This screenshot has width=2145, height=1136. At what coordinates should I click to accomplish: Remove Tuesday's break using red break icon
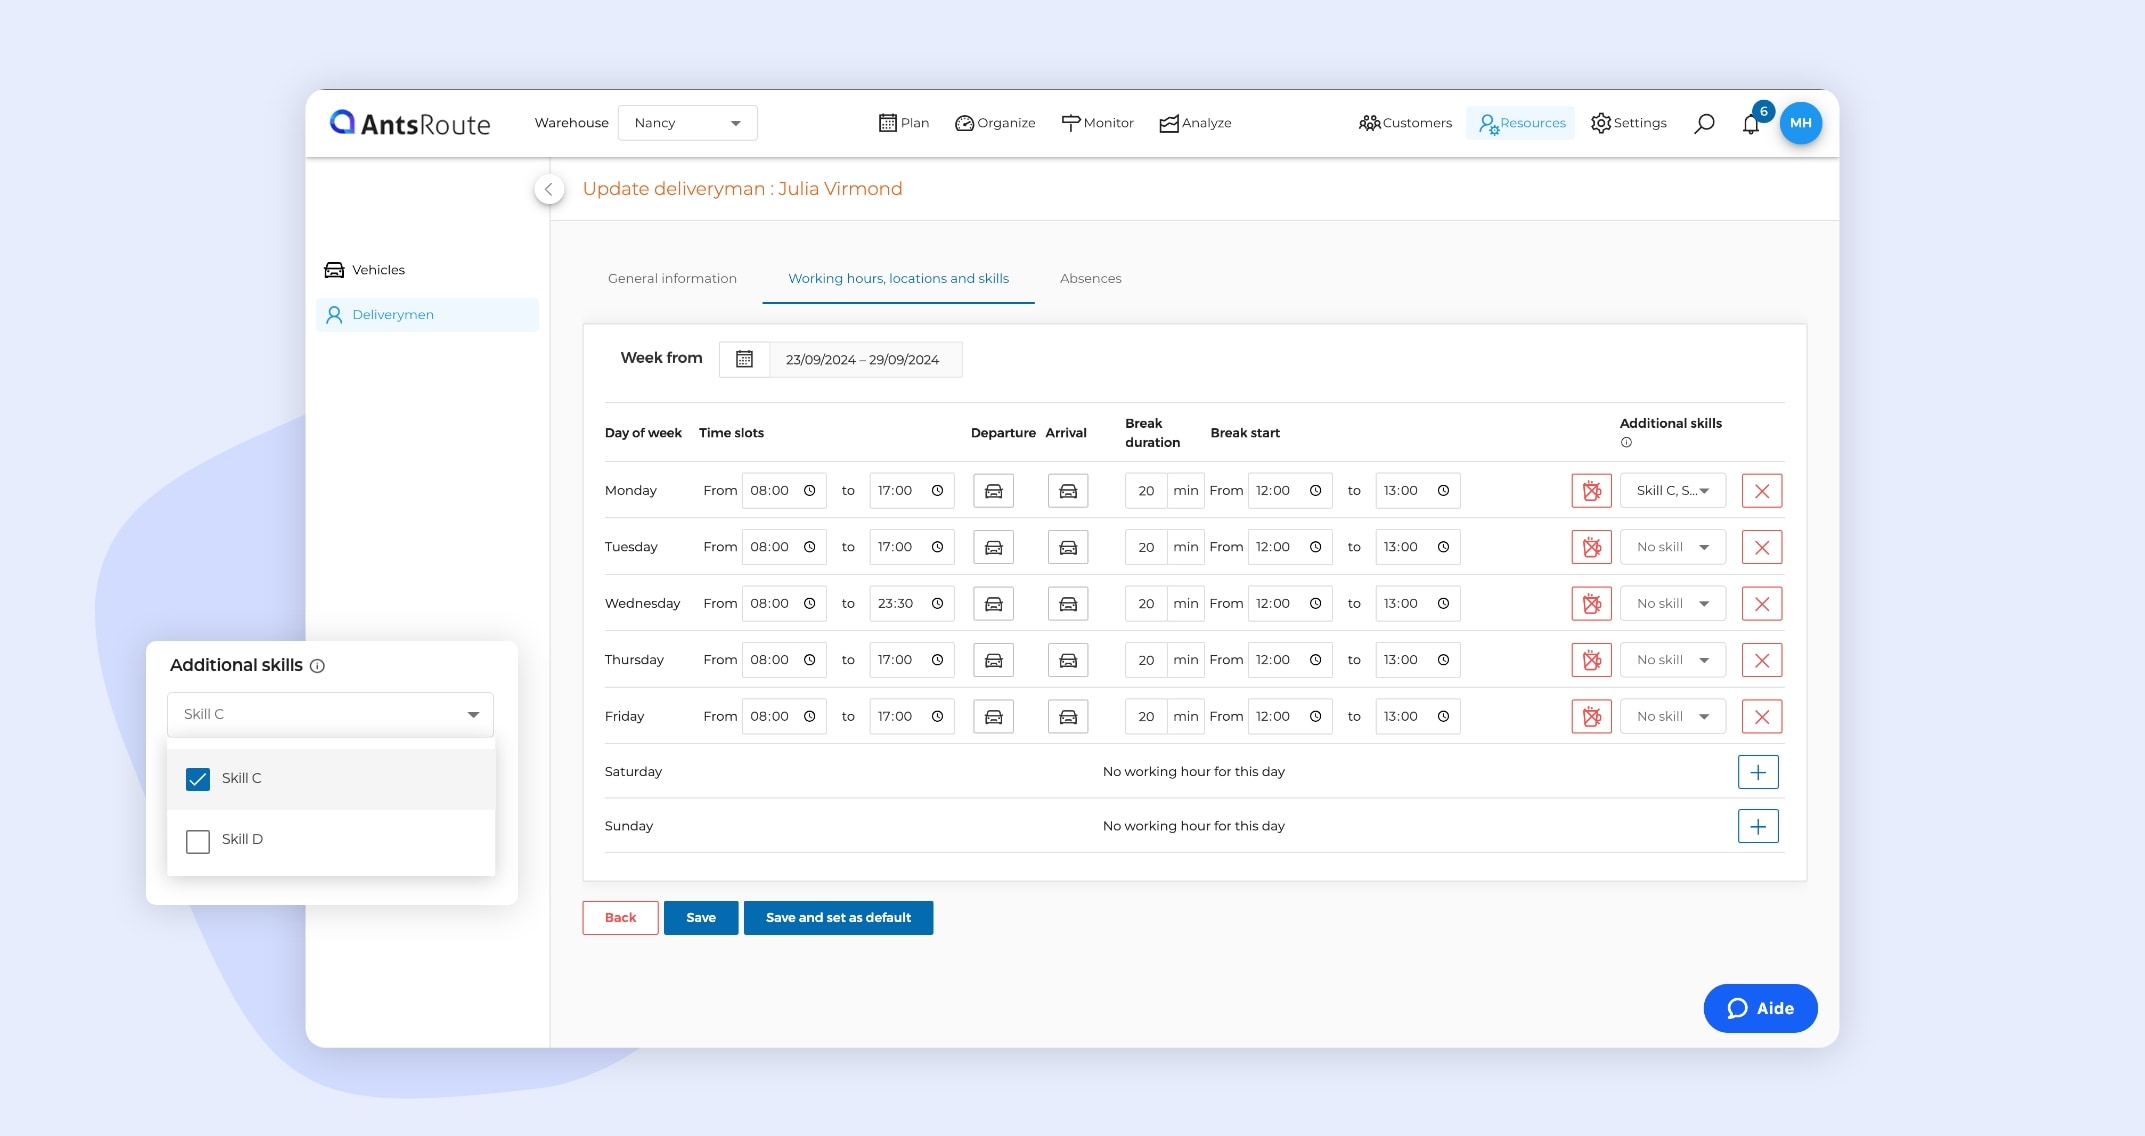coord(1591,548)
